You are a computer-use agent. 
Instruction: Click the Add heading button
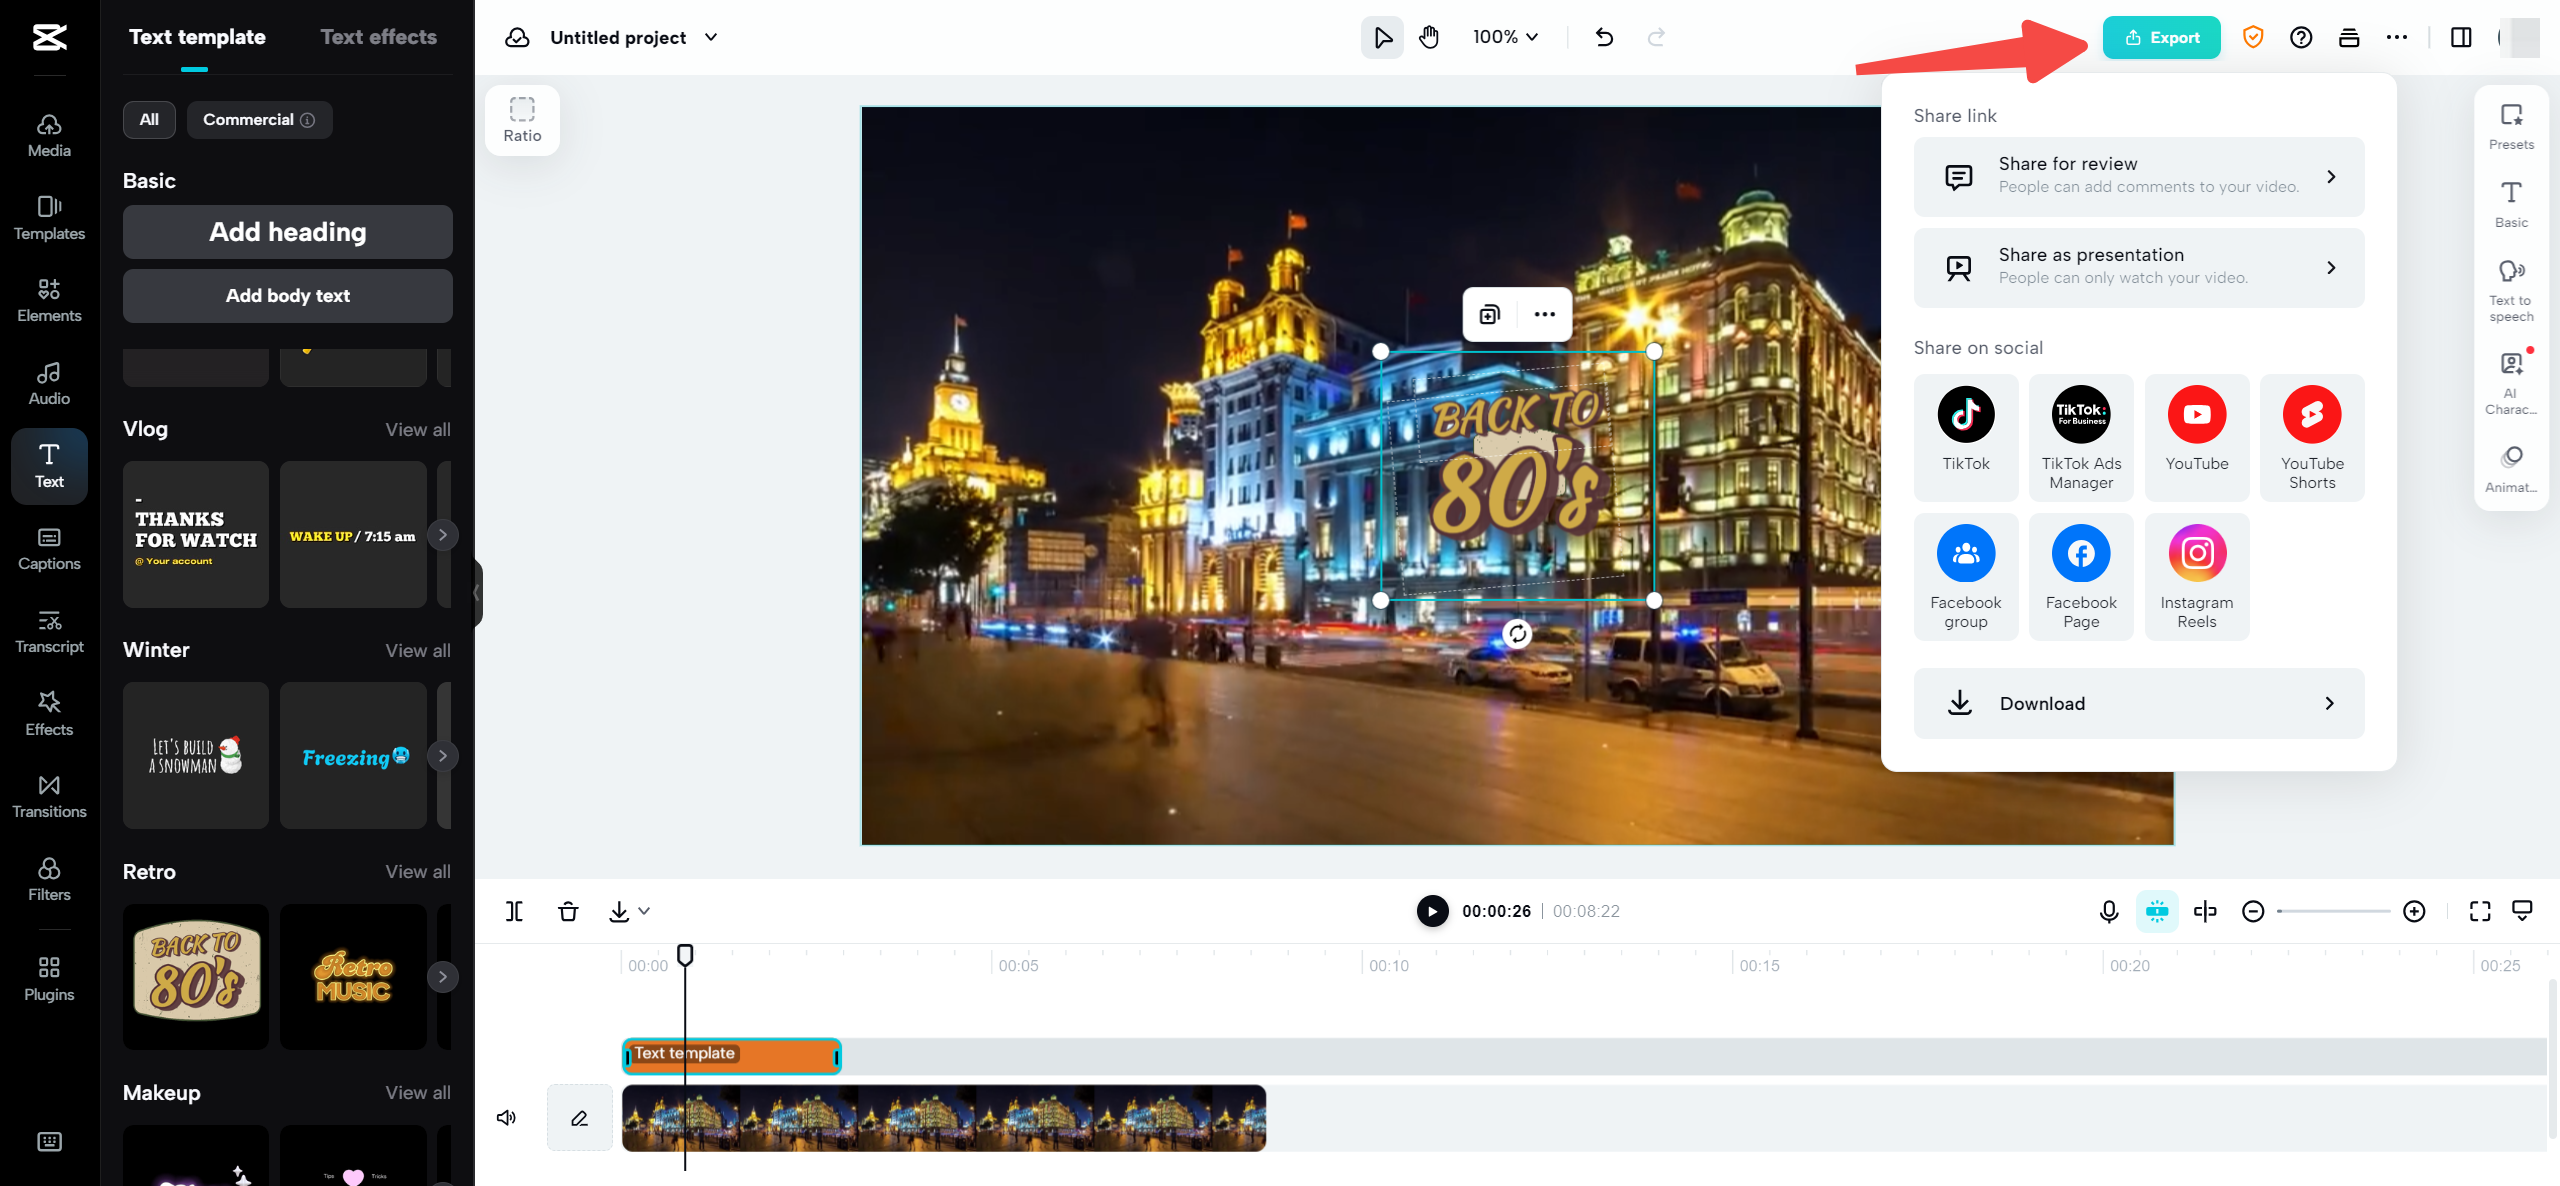287,232
